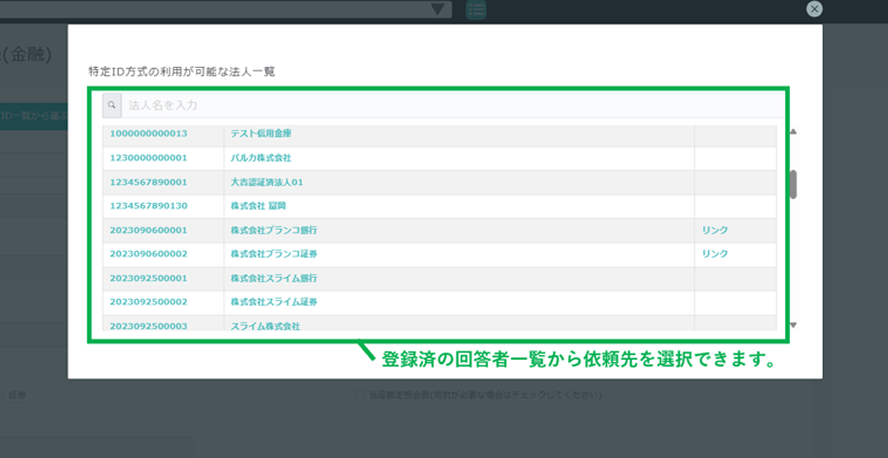Click the list scroll up arrow

click(793, 132)
